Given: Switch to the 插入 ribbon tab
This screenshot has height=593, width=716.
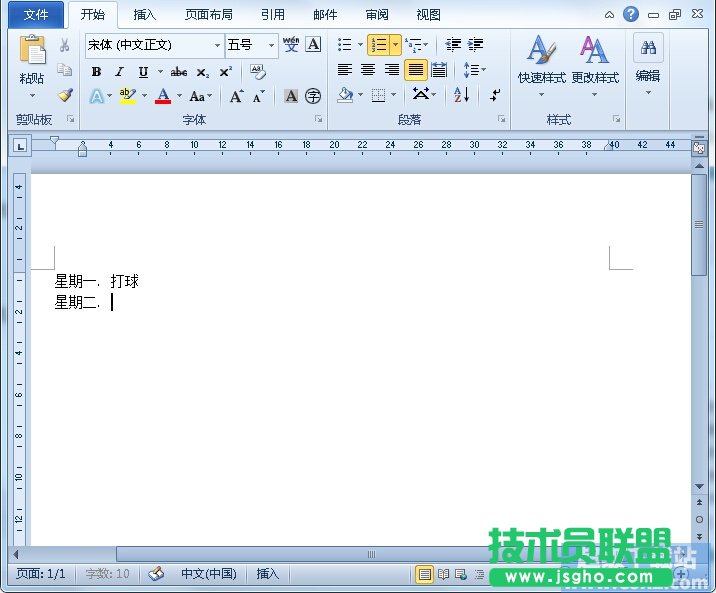Looking at the screenshot, I should [x=145, y=15].
